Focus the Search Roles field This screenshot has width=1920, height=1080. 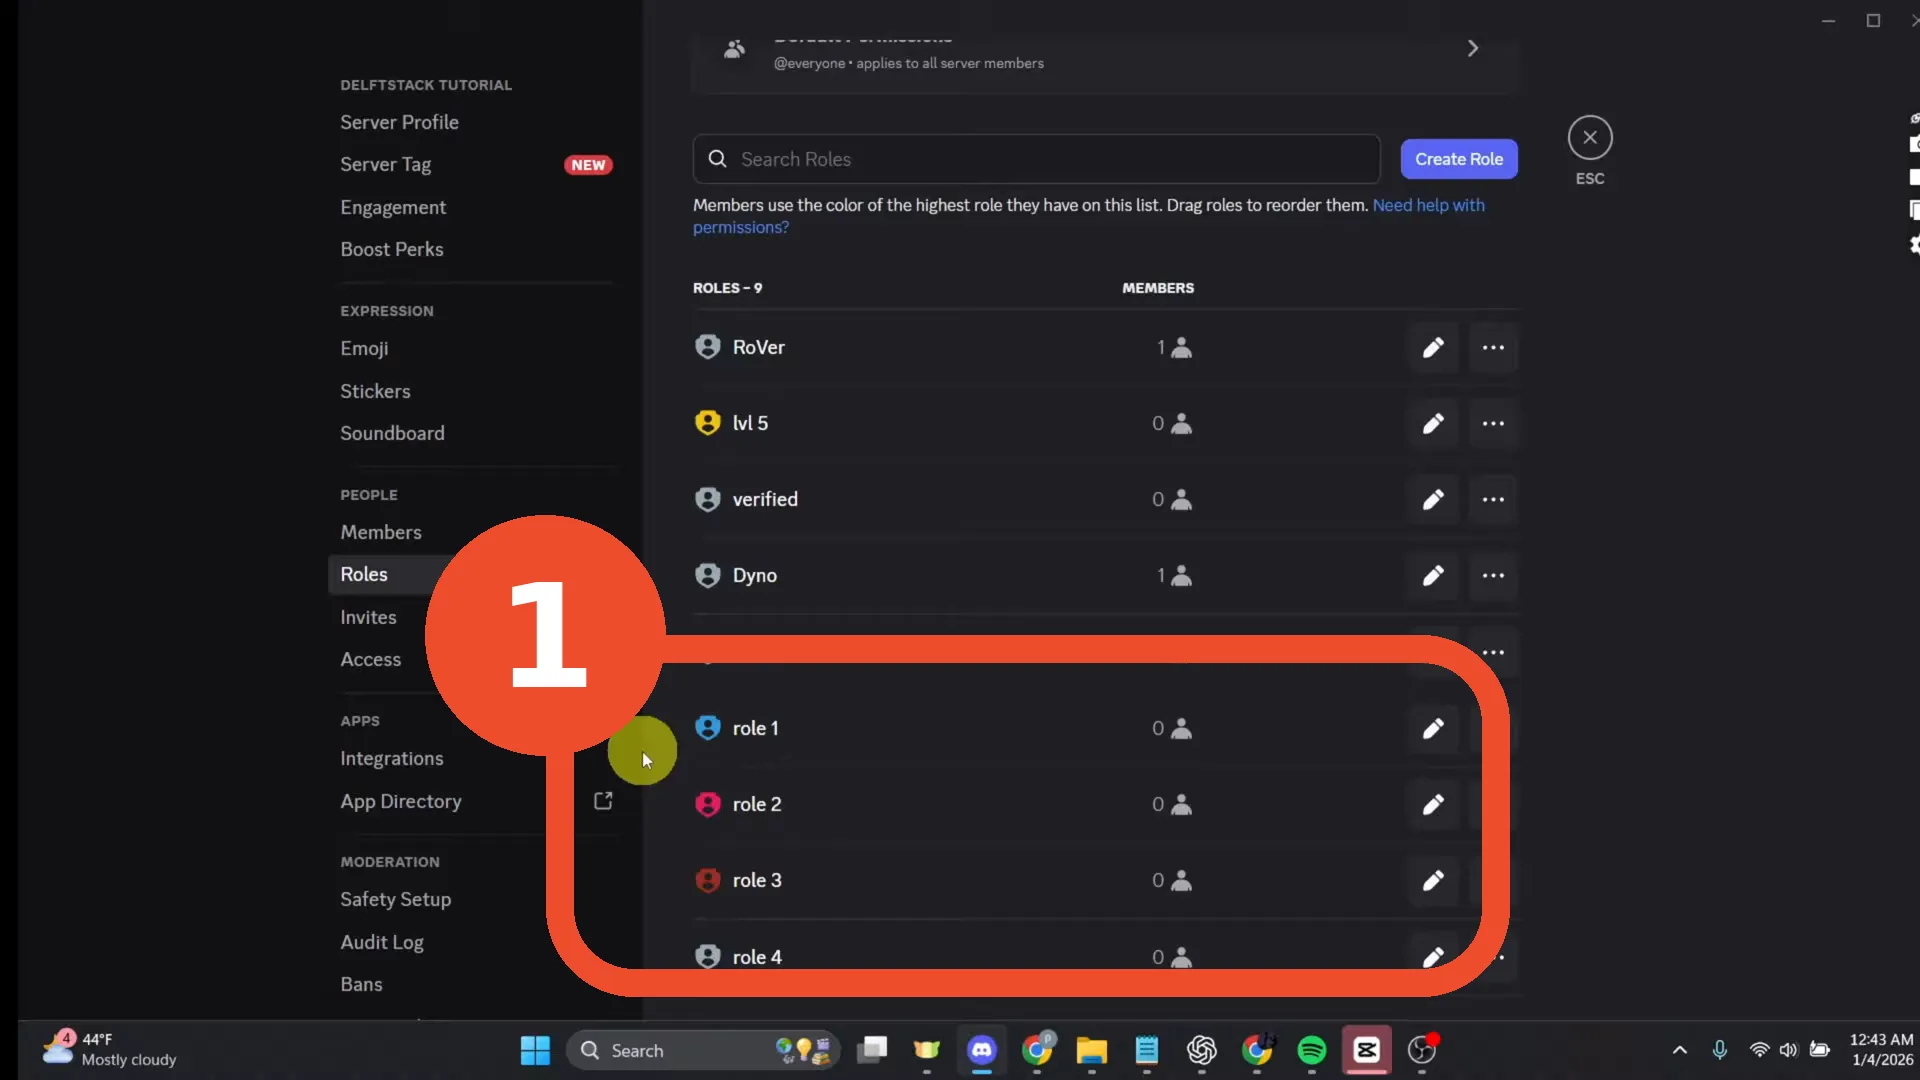(x=1036, y=159)
